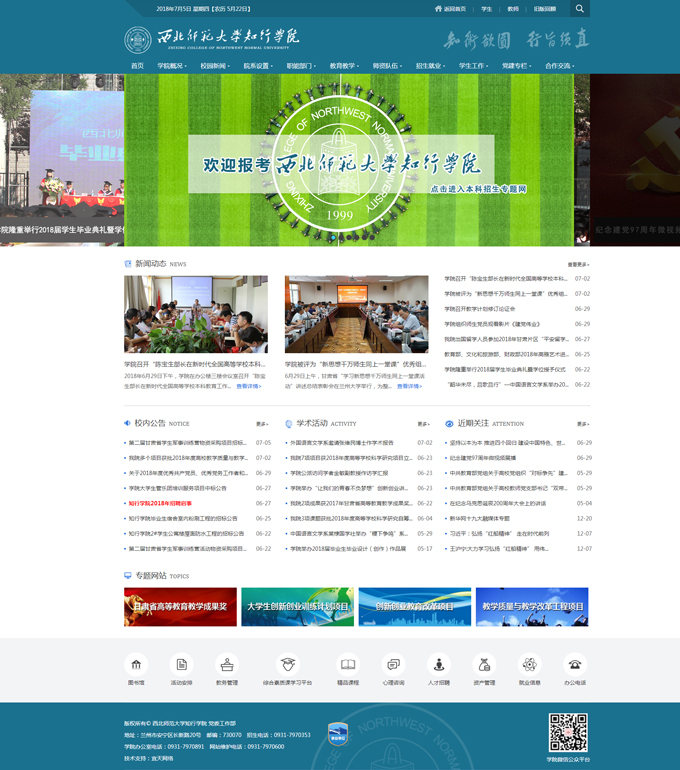Click 更多 beside 学术活动 ACTIVITY

(x=423, y=424)
